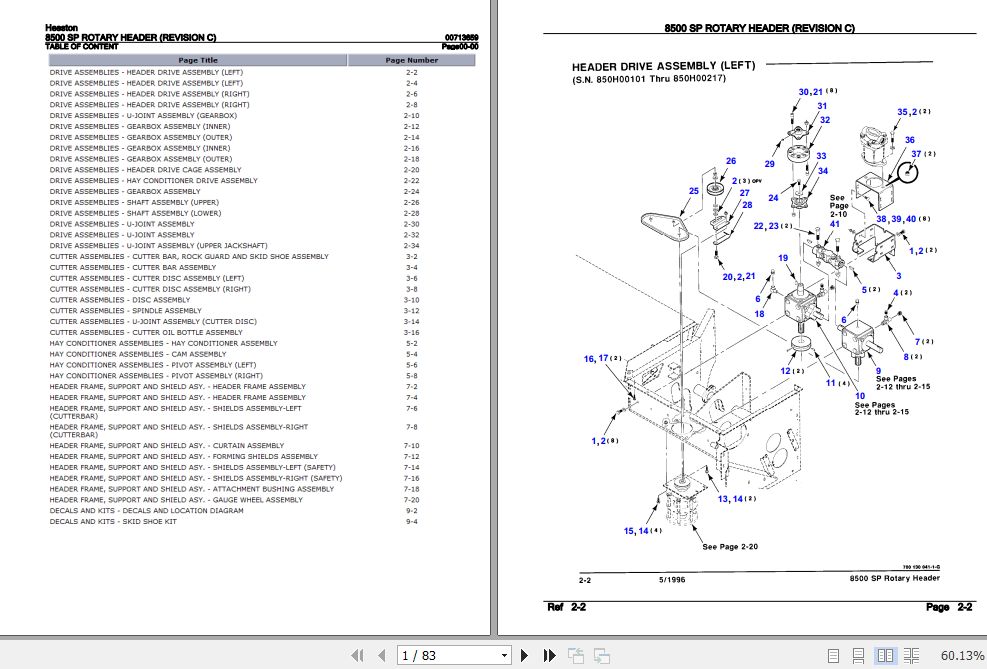This screenshot has height=669, width=987.
Task: Jump to the last page
Action: click(x=549, y=655)
